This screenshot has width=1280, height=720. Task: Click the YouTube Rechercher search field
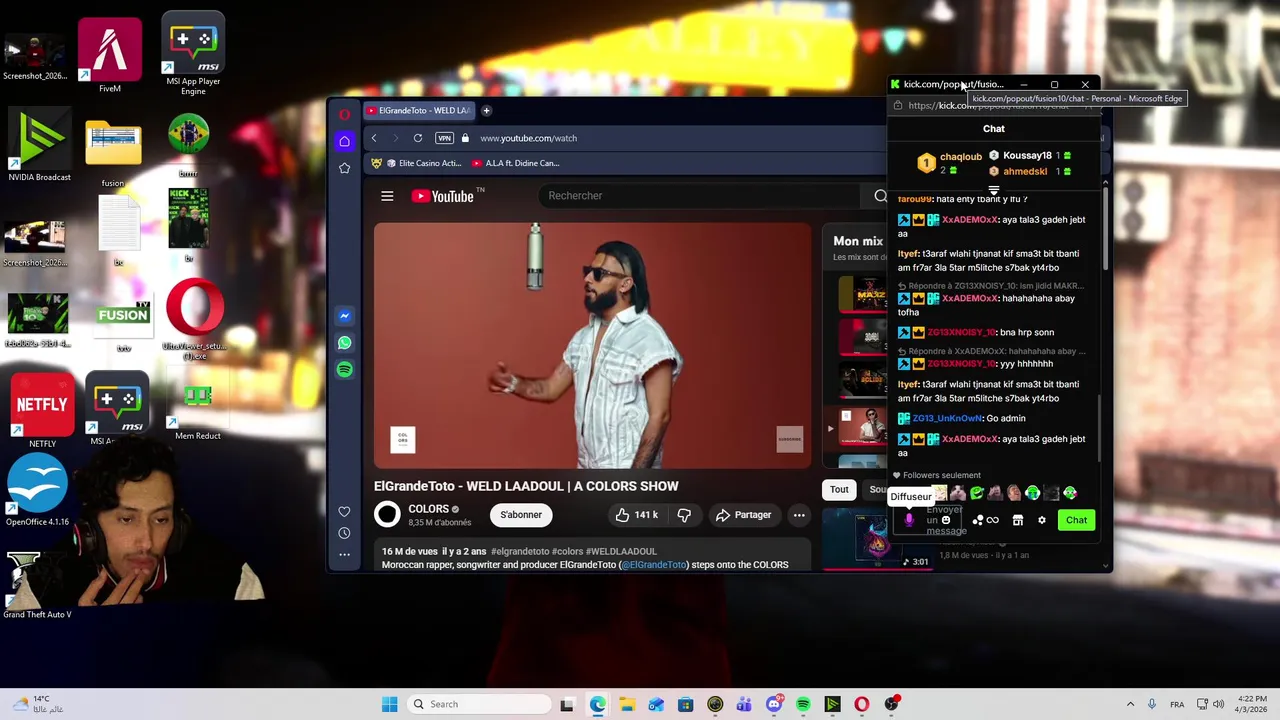coord(700,196)
